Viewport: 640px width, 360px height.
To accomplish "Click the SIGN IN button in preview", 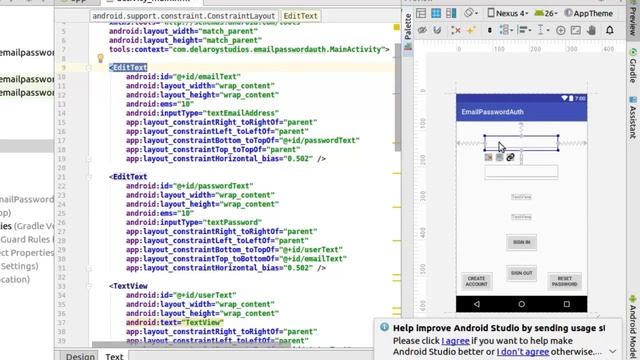I will [522, 242].
